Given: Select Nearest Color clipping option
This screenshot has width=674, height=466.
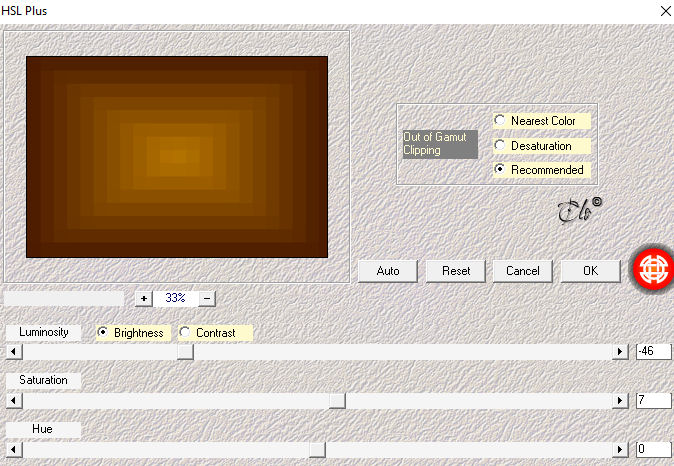Looking at the screenshot, I should (x=499, y=120).
